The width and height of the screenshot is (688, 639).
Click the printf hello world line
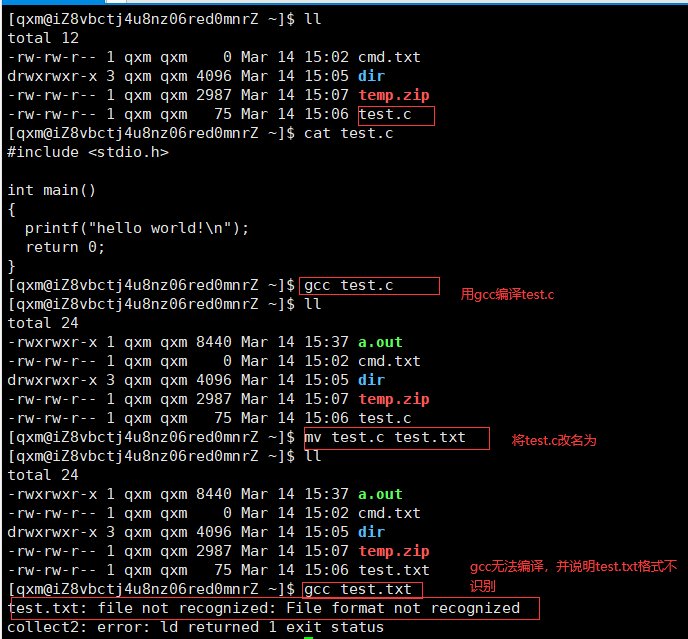[137, 228]
